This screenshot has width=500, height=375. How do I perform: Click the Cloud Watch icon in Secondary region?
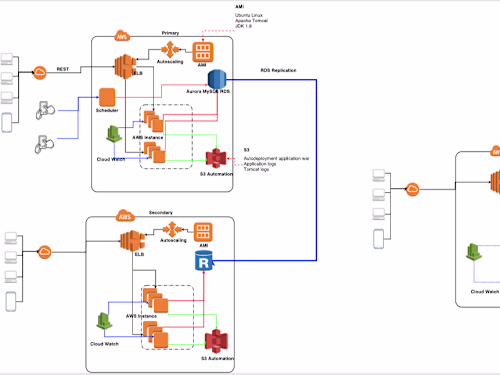(x=105, y=321)
